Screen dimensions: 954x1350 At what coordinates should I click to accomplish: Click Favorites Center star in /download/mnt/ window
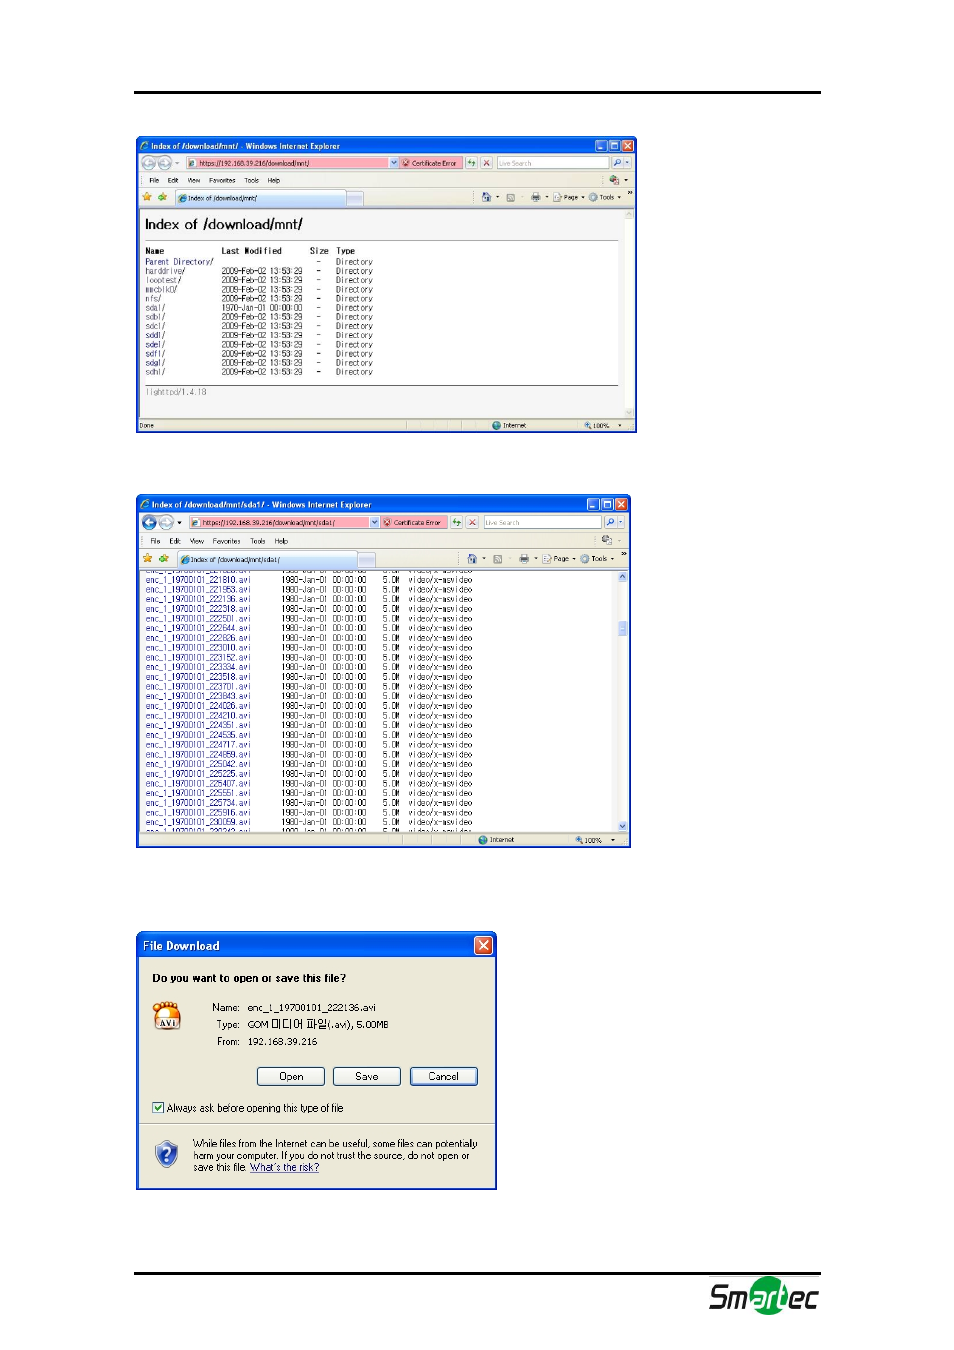click(147, 197)
